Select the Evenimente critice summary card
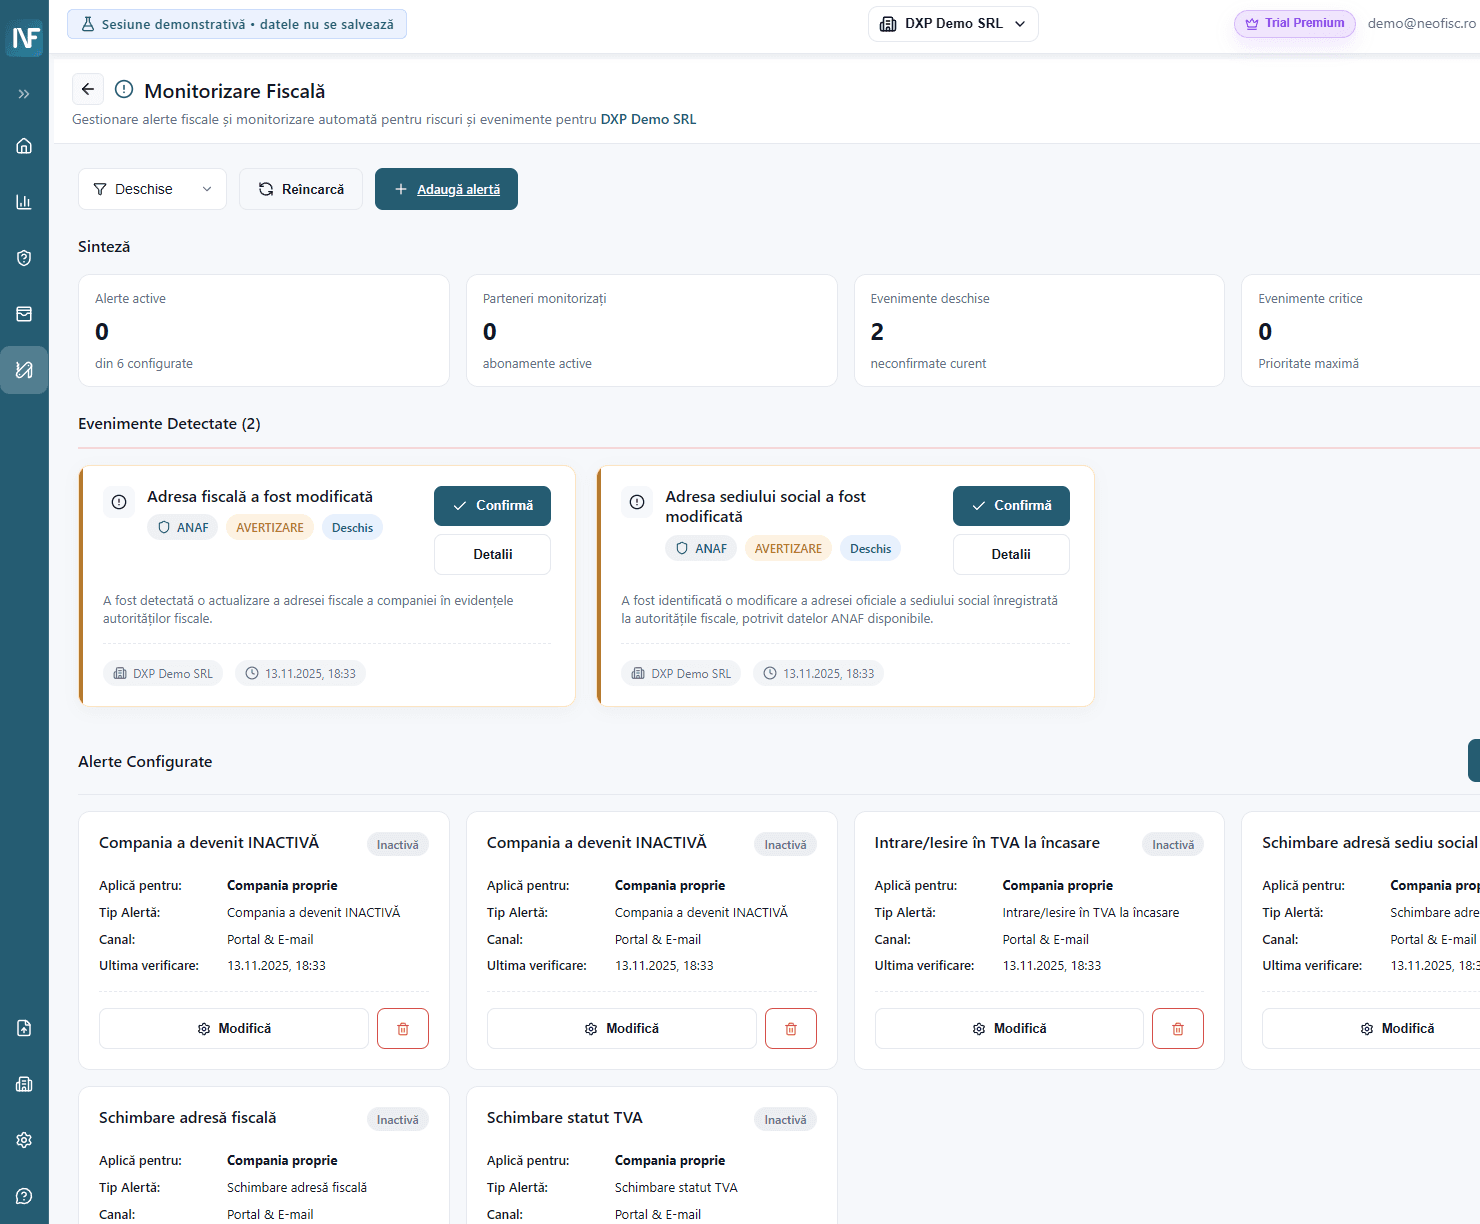Screen dimensions: 1480x1224 coord(1360,330)
